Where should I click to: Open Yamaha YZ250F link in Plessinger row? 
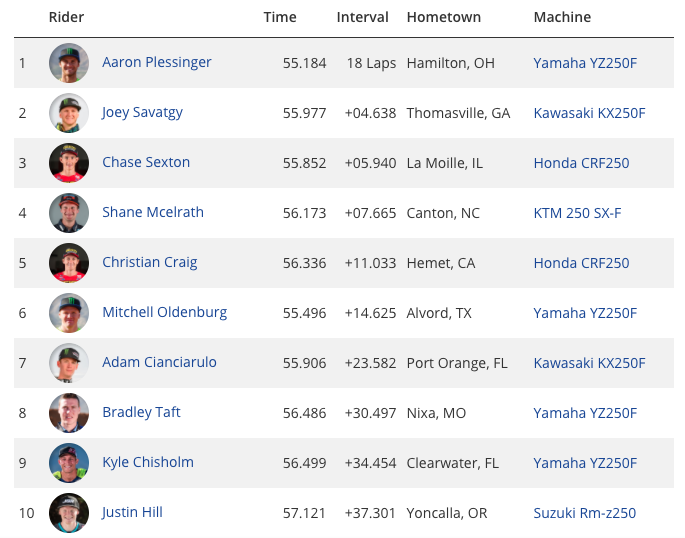pos(585,63)
